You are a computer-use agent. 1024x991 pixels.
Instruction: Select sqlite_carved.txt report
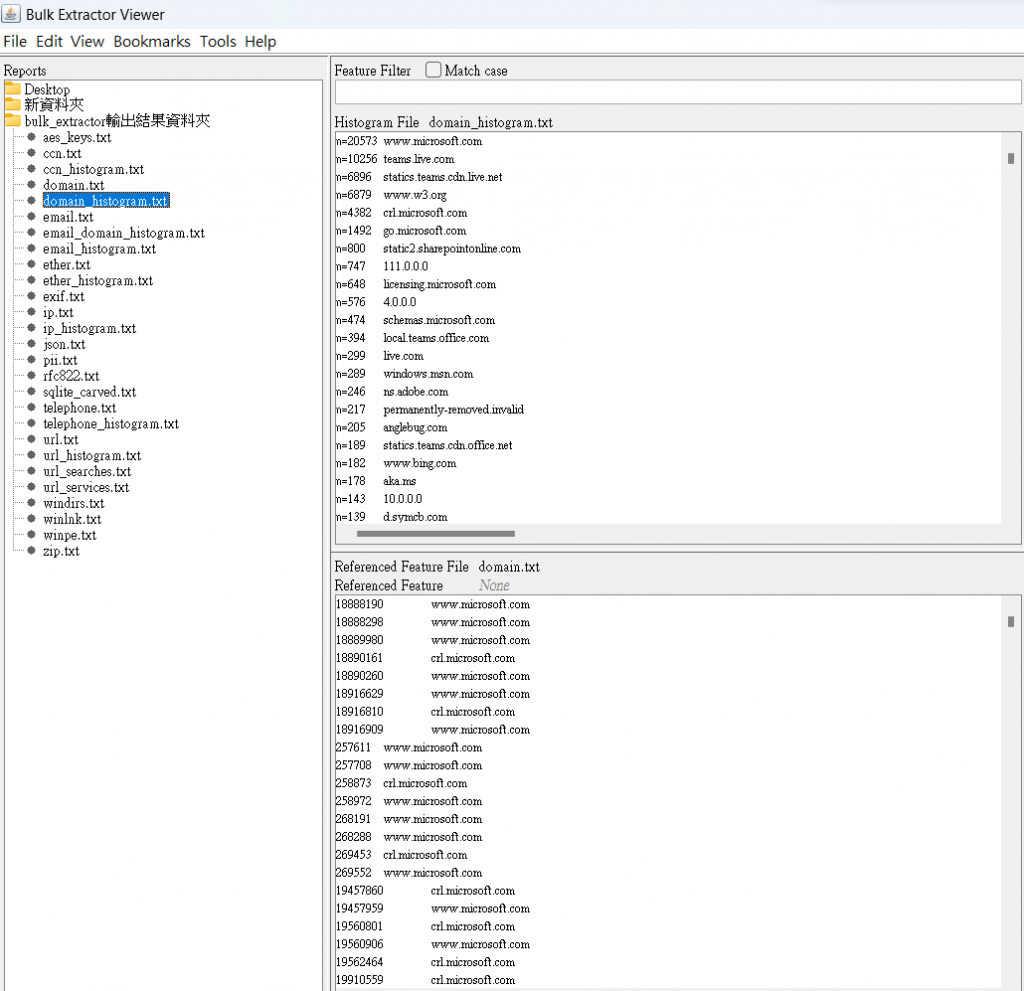(x=89, y=392)
